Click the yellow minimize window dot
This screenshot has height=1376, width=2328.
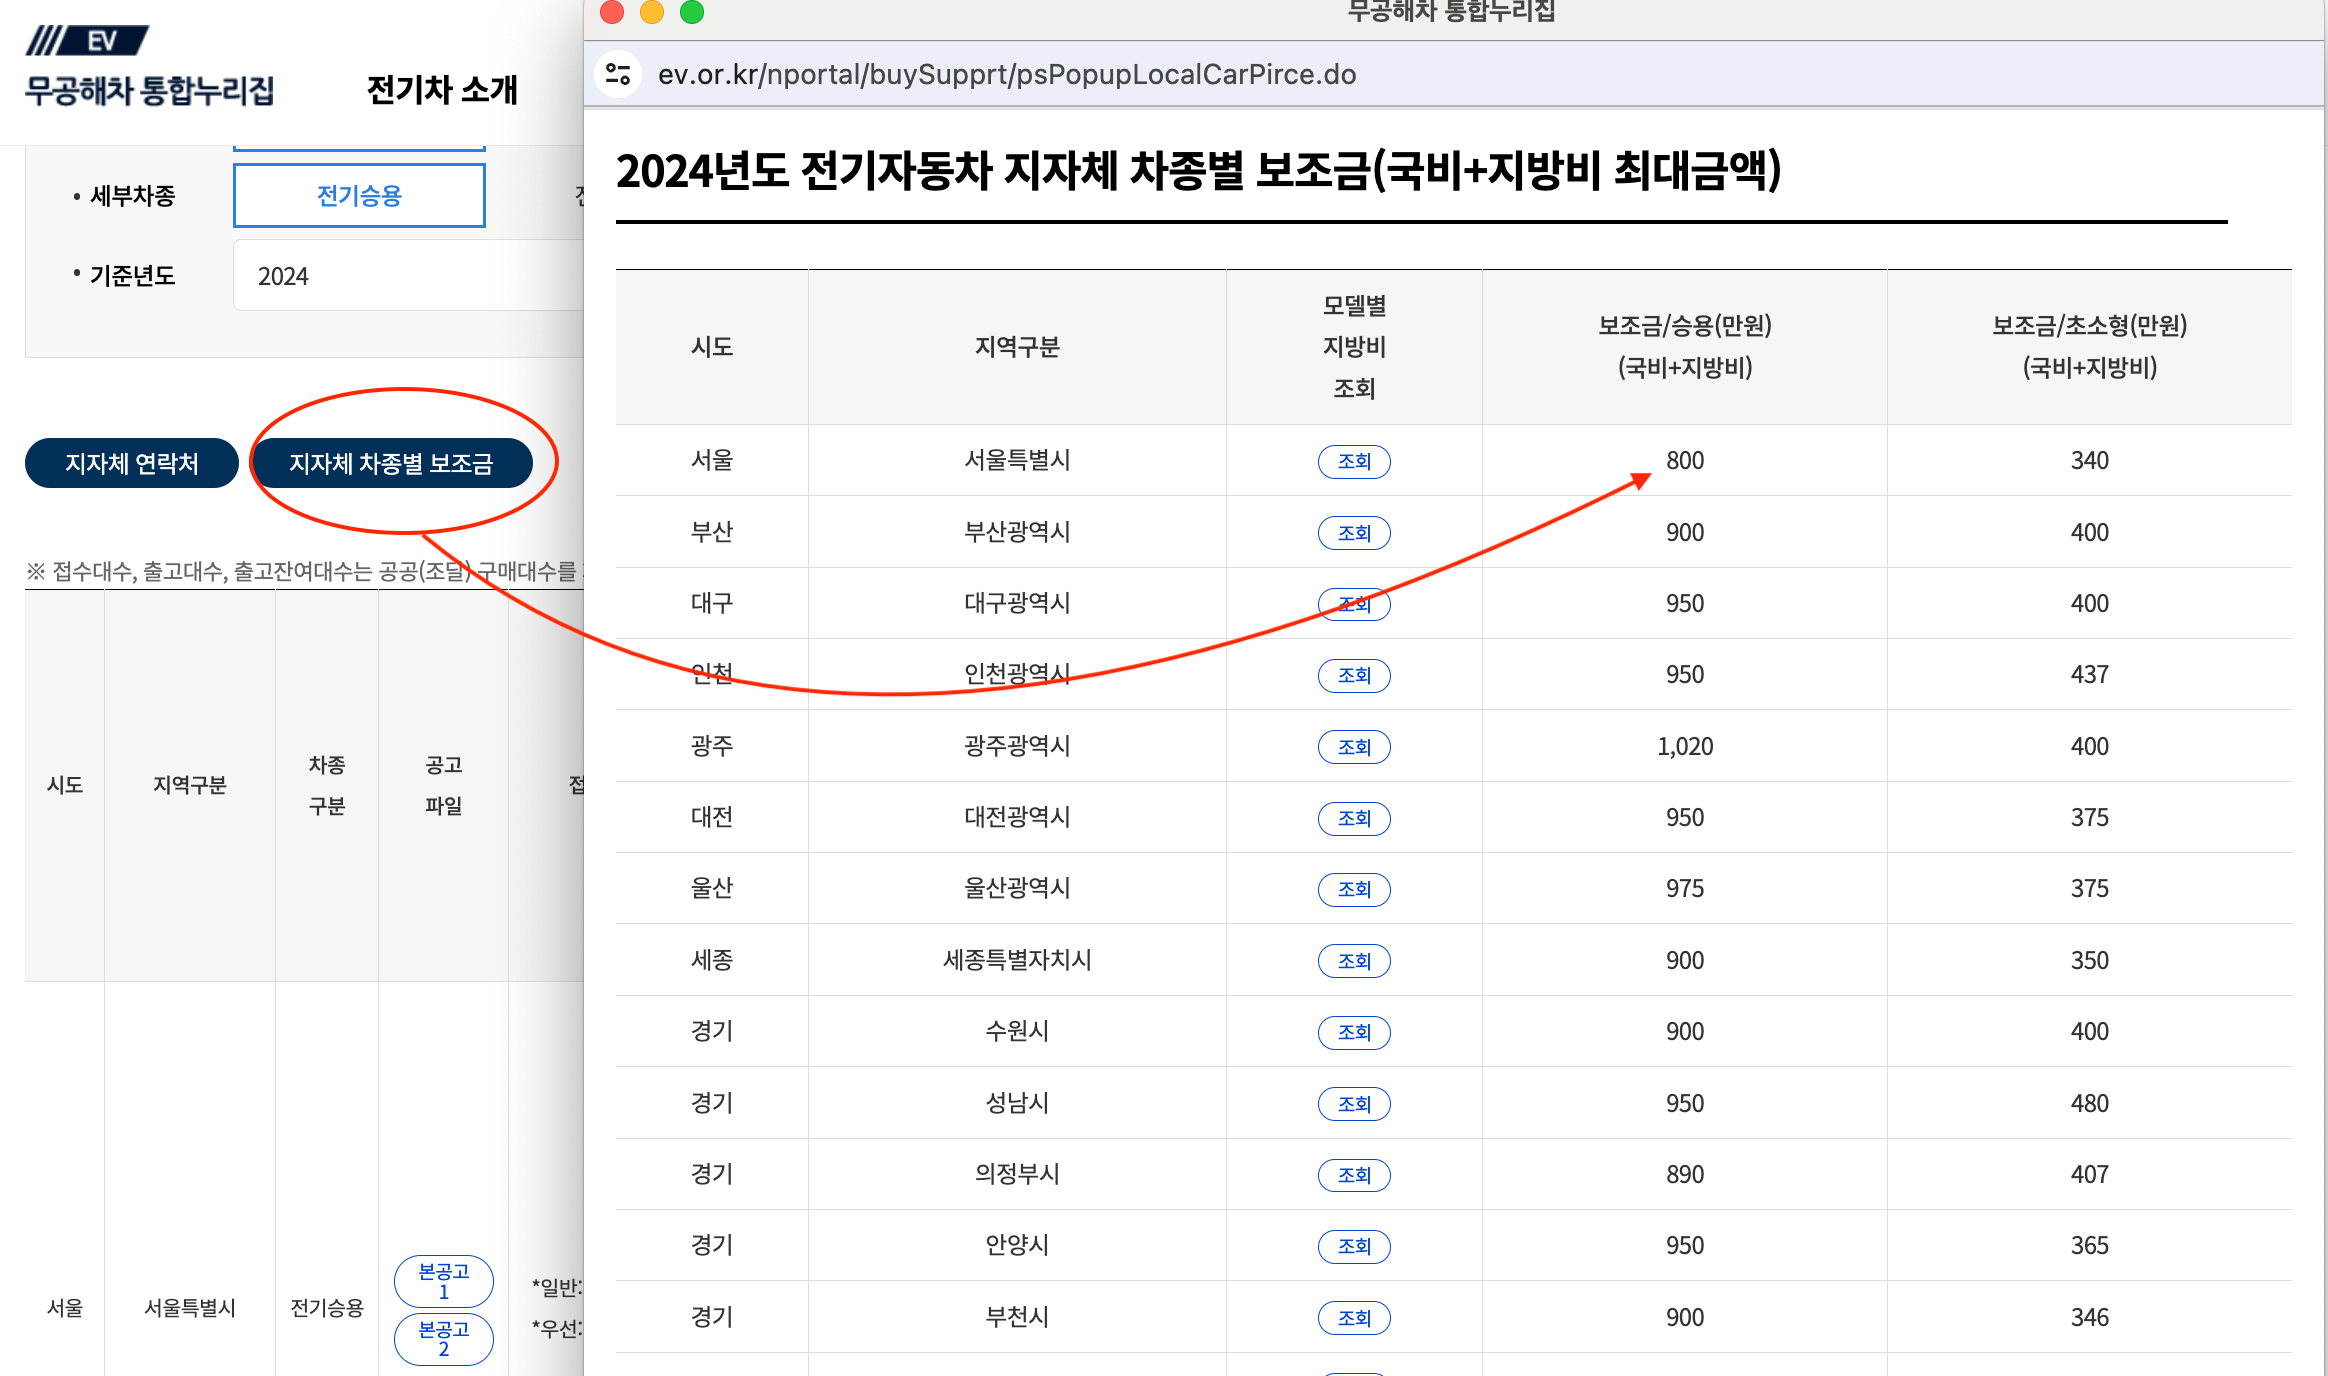(652, 12)
